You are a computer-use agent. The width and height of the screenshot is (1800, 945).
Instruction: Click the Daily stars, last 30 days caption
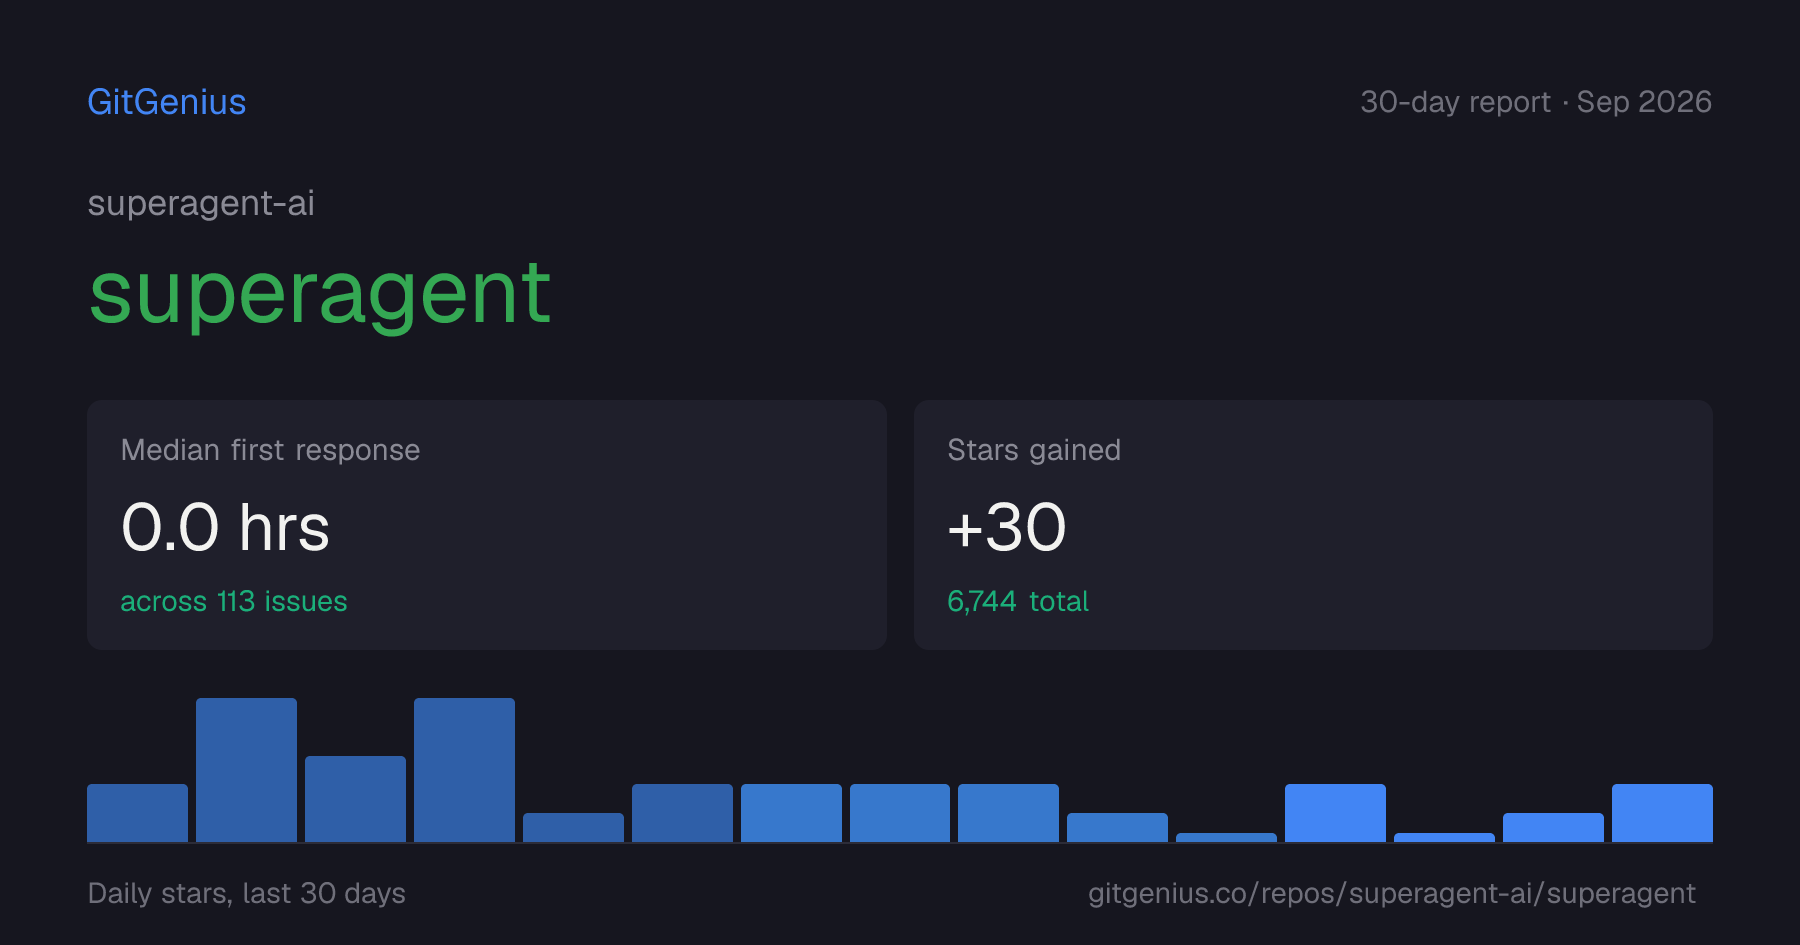pyautogui.click(x=247, y=893)
